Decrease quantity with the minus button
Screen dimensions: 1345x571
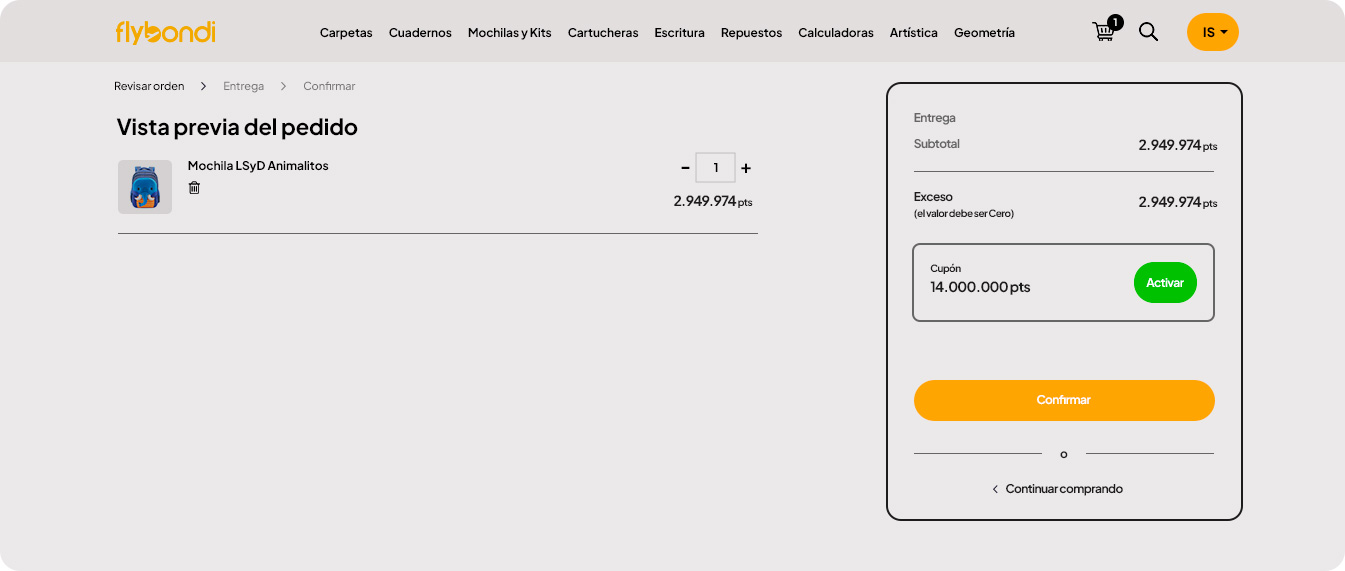pyautogui.click(x=685, y=168)
